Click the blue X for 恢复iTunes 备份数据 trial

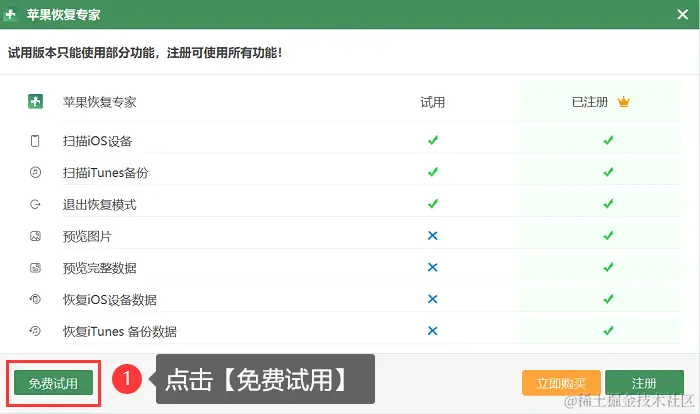[433, 330]
